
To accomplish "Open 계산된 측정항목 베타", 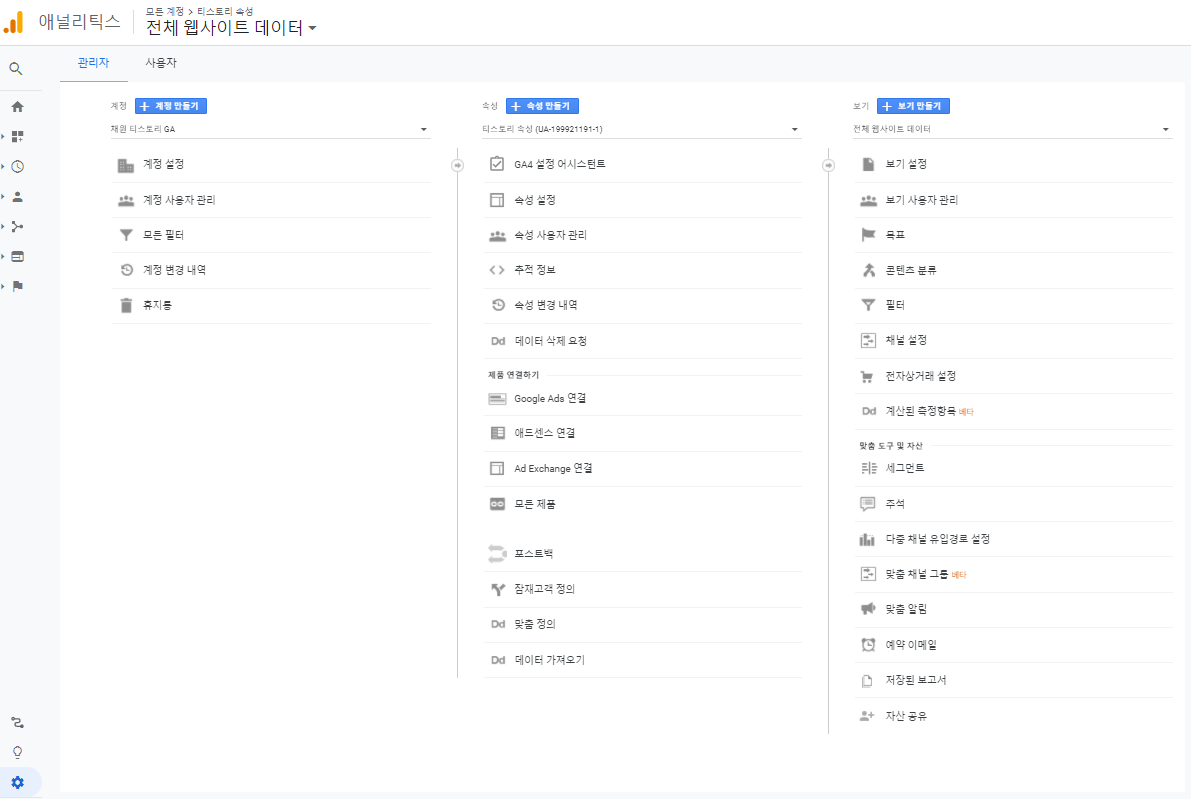I will (x=1013, y=412).
